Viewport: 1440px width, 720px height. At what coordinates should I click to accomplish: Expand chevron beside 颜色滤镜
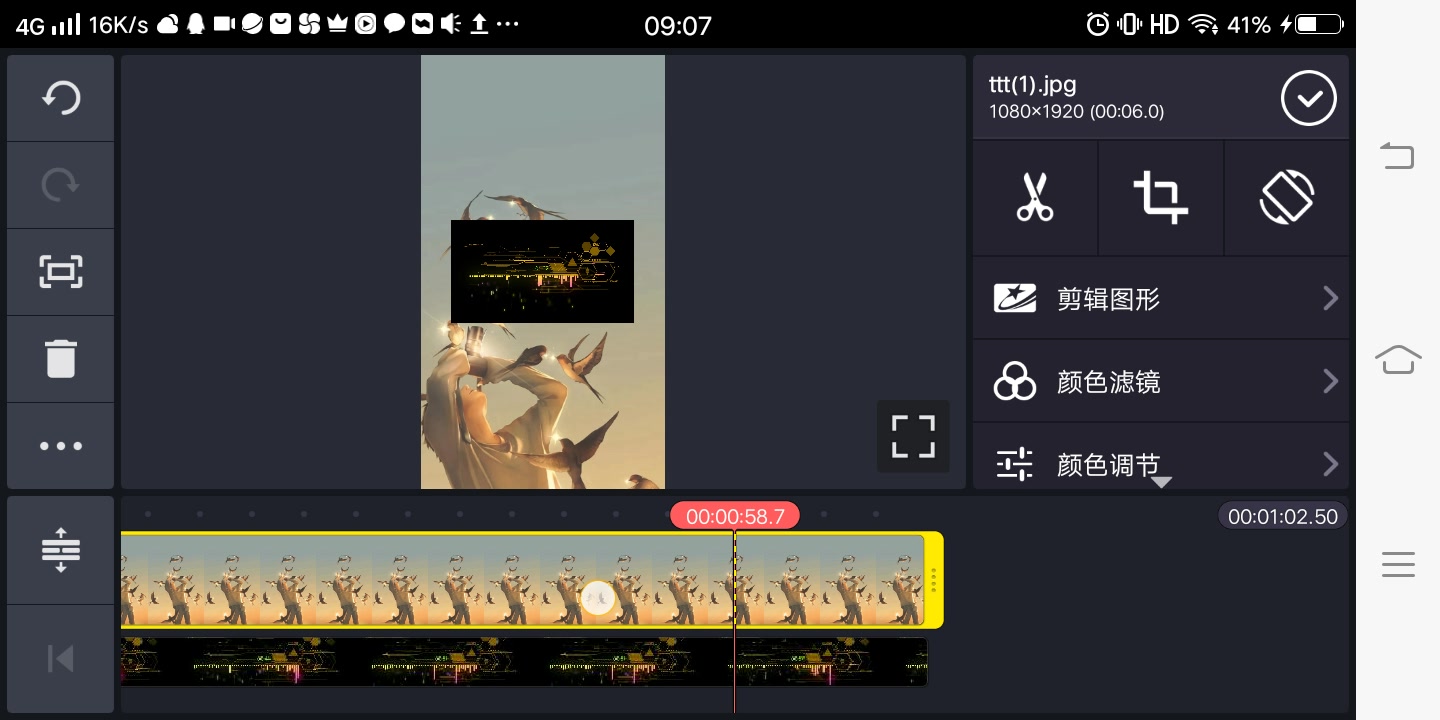[x=1330, y=381]
